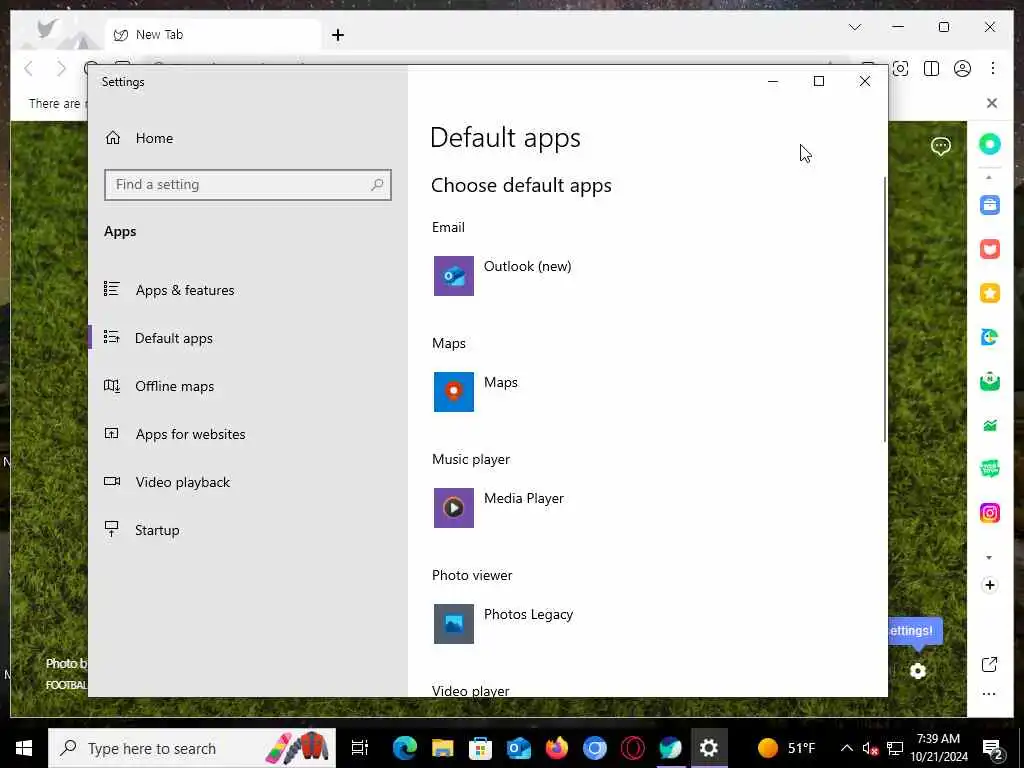Change the Media Player music default
The width and height of the screenshot is (1024, 768).
(x=499, y=507)
